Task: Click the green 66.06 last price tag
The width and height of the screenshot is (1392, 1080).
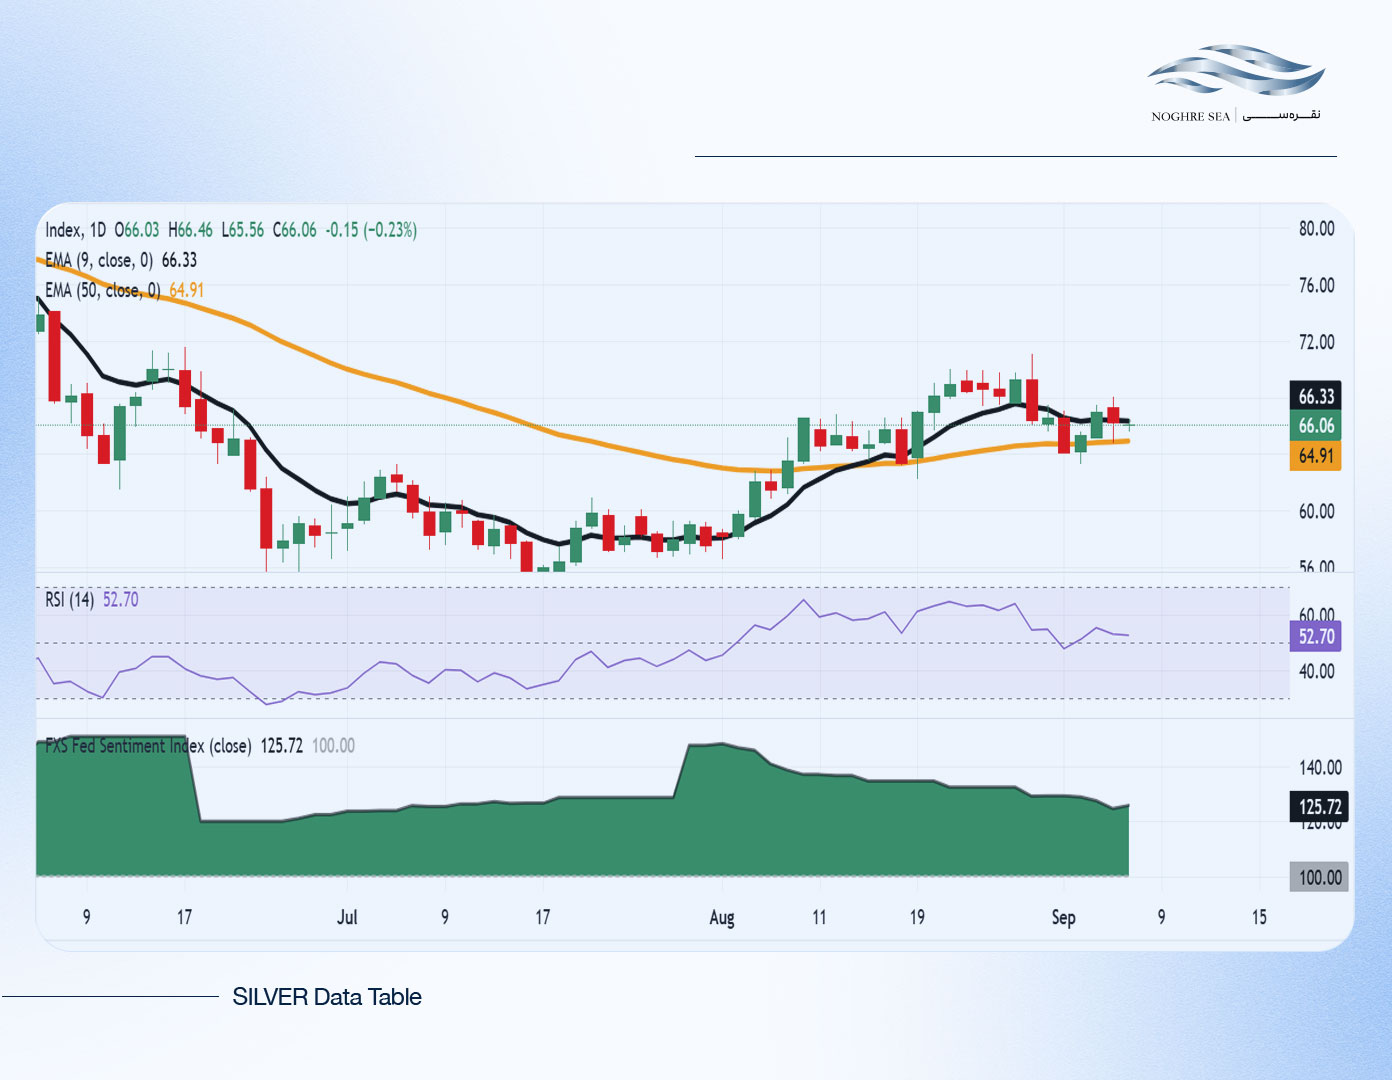Action: (1316, 426)
